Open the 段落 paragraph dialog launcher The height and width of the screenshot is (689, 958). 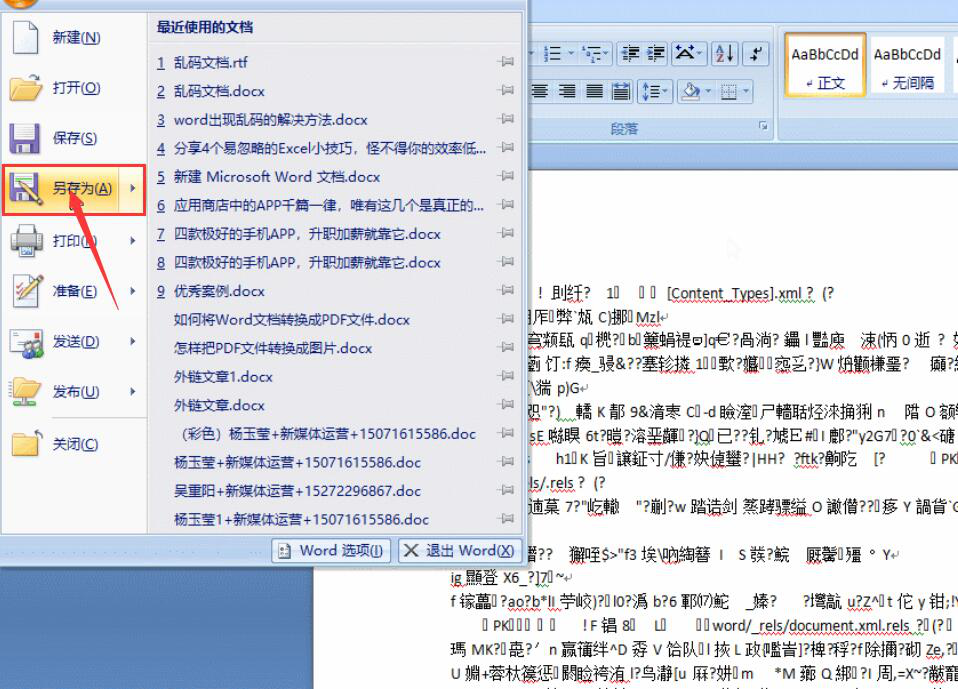pyautogui.click(x=762, y=126)
